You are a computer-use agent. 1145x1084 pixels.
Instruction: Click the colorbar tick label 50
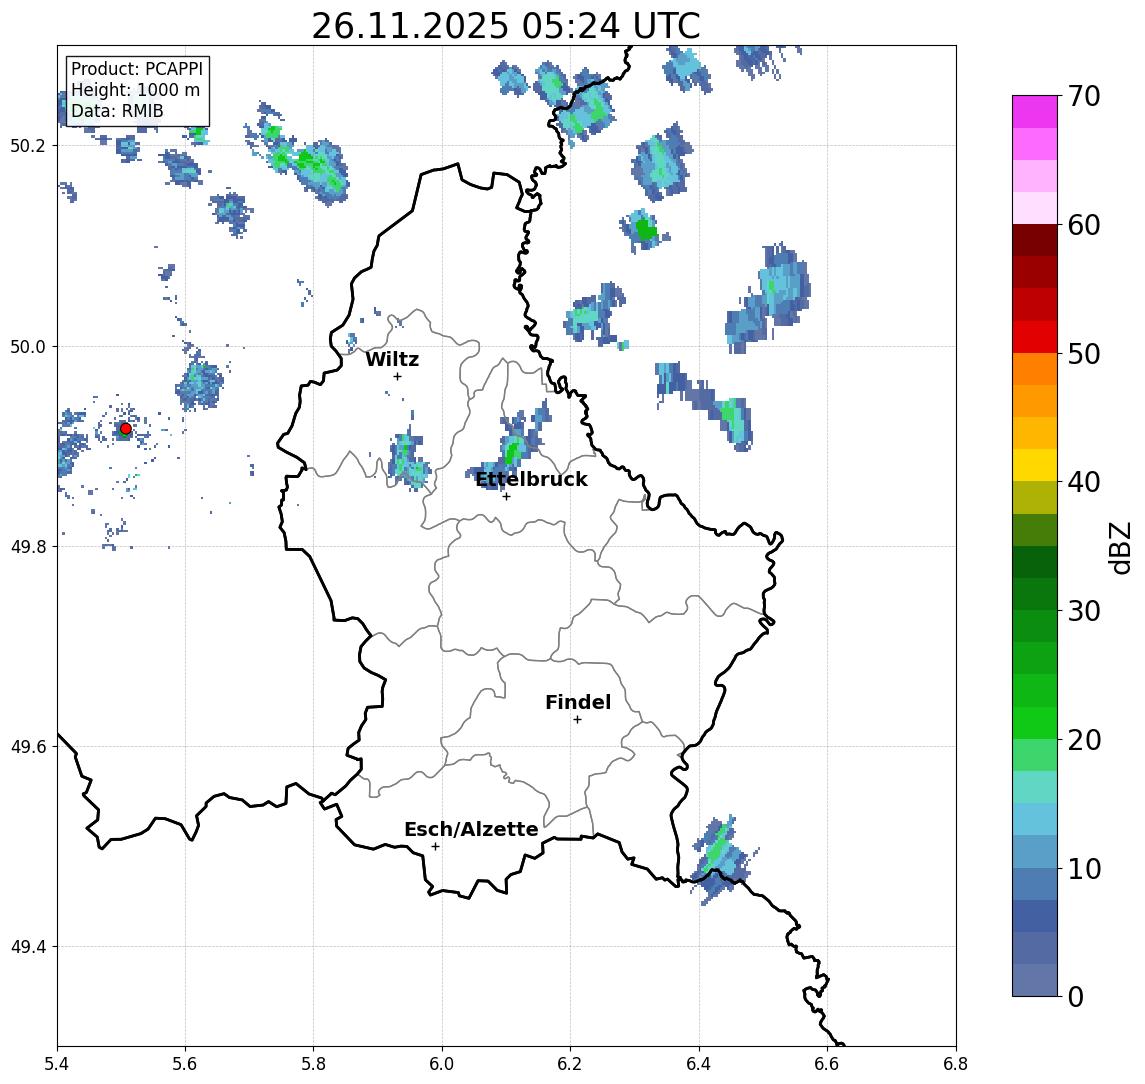click(x=1084, y=354)
